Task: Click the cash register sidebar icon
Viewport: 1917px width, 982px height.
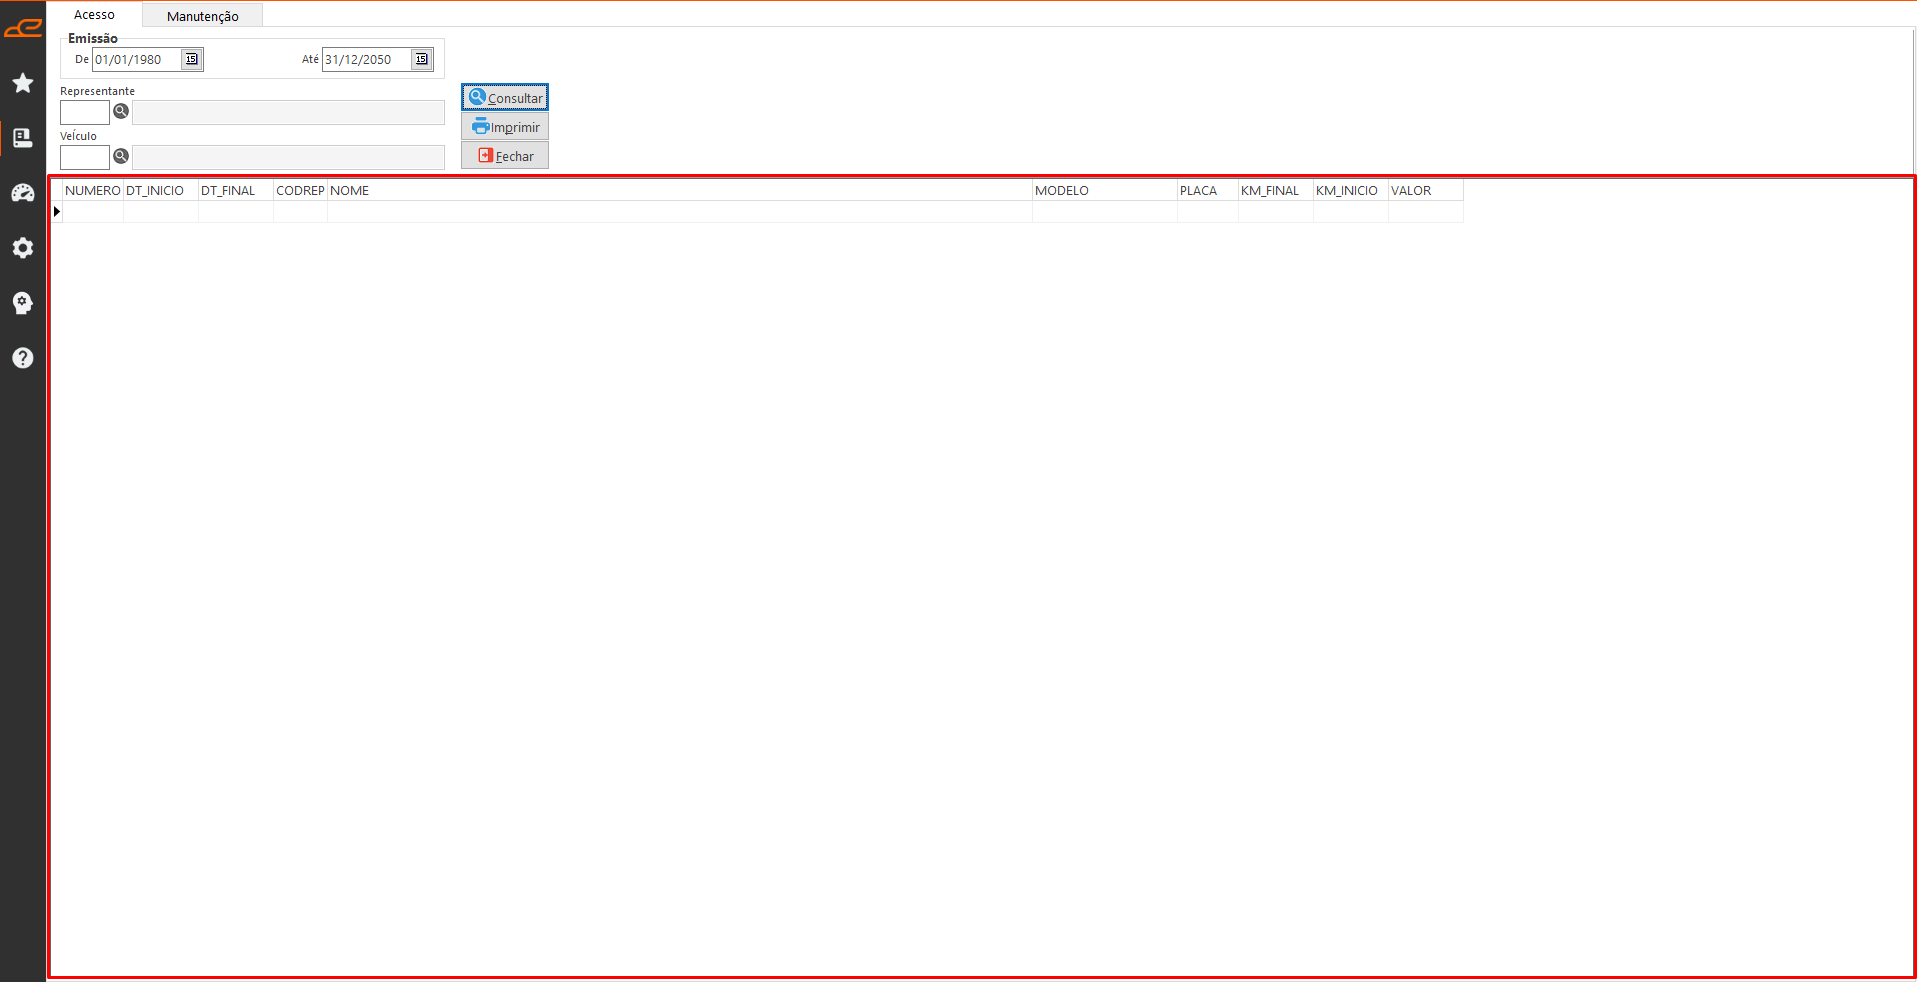Action: click(22, 138)
